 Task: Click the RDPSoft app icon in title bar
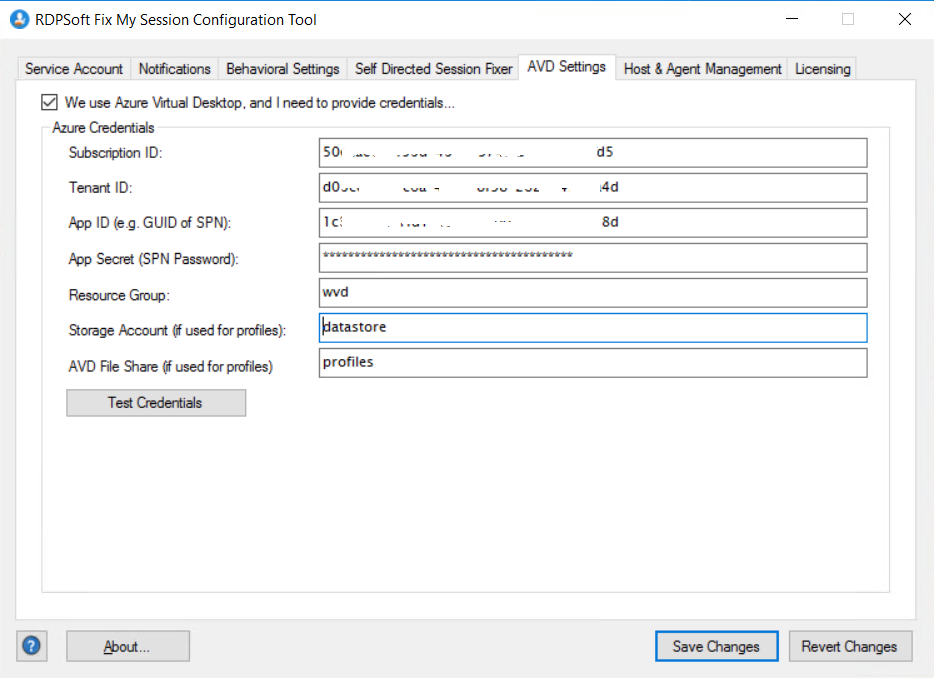click(x=19, y=19)
